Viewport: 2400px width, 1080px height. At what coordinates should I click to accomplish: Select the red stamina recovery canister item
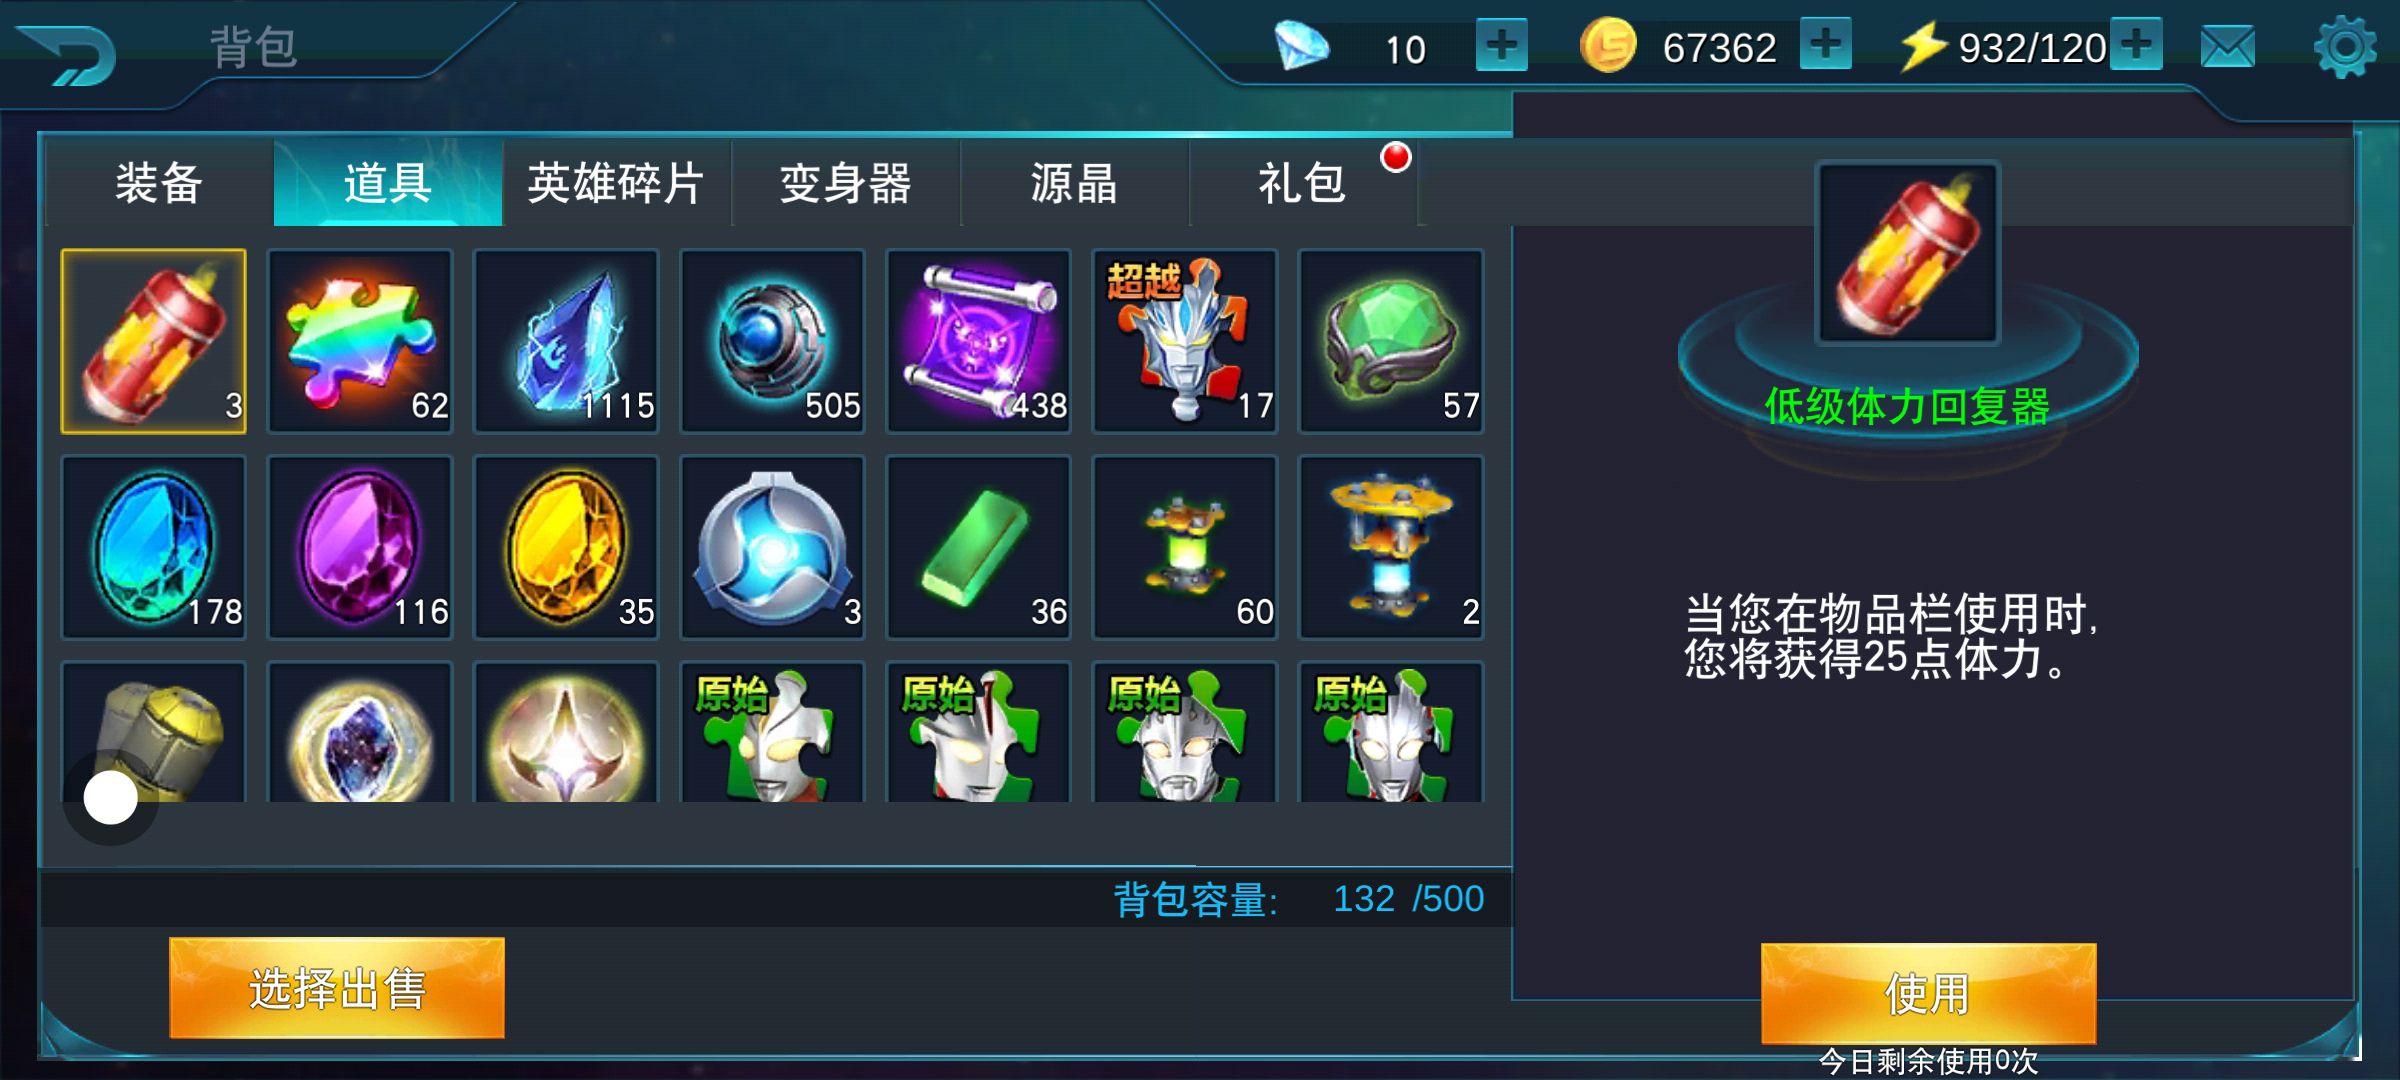pyautogui.click(x=153, y=341)
